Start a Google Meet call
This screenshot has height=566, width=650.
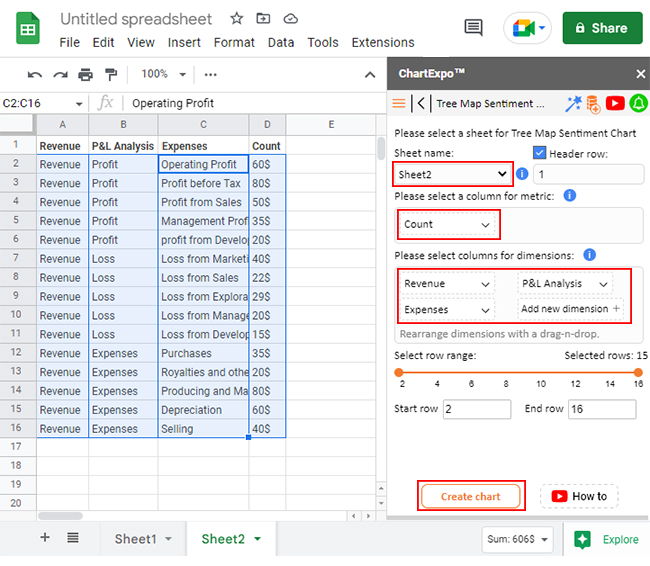[523, 28]
